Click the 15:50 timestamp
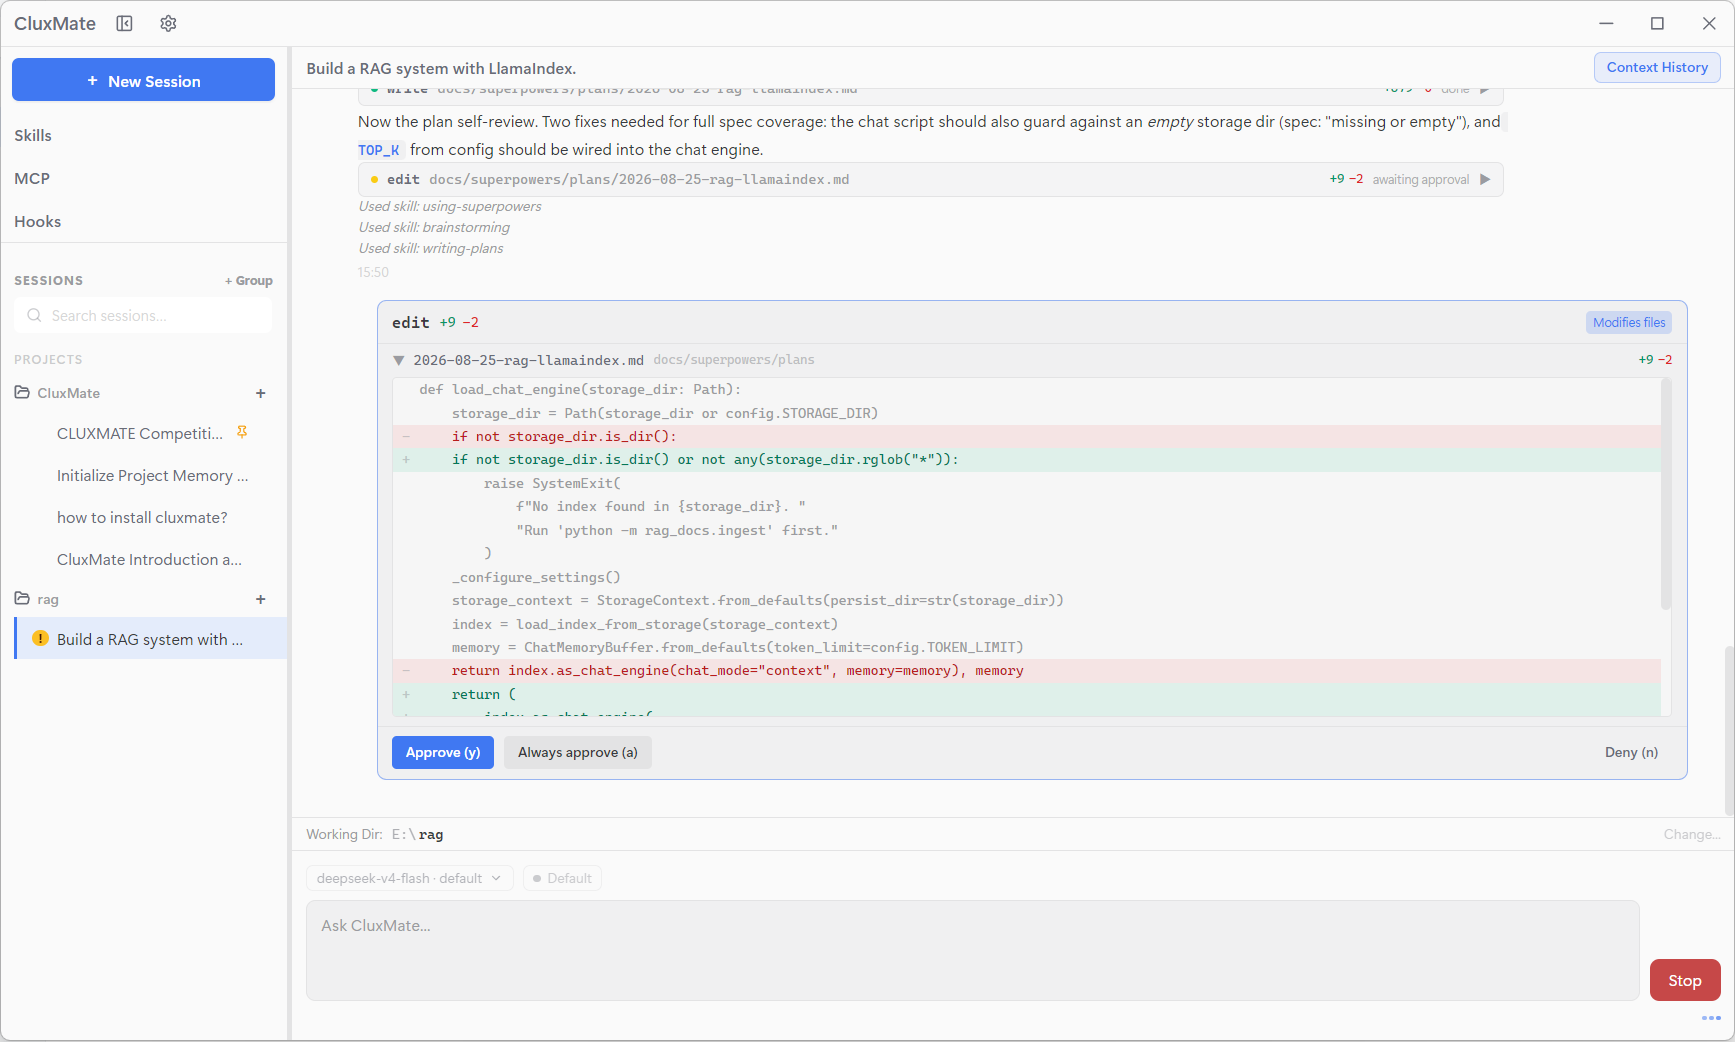Screen dimensions: 1735x1042 click(x=373, y=272)
